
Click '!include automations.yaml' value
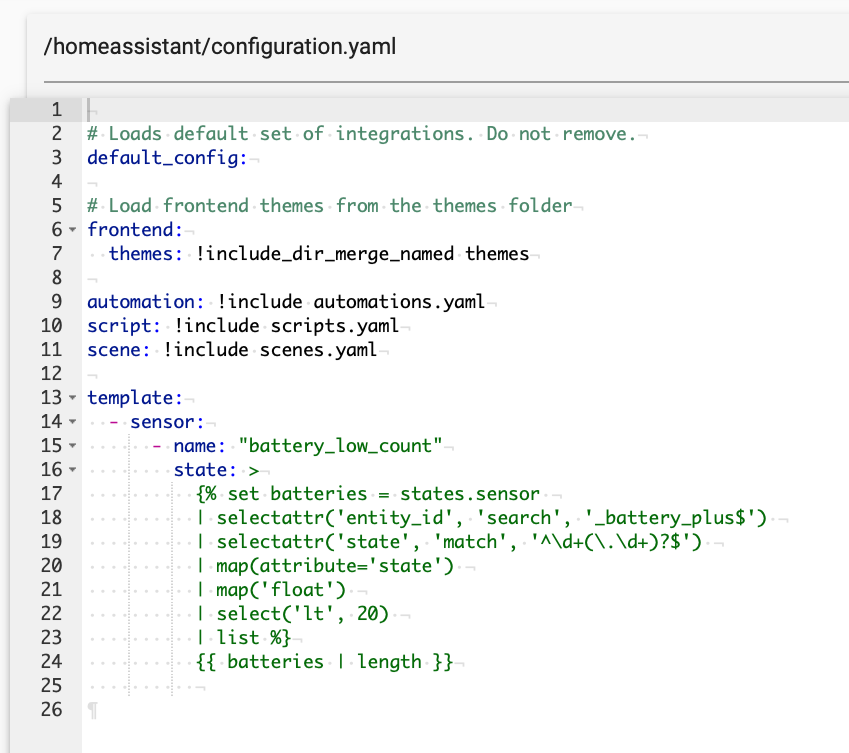pyautogui.click(x=351, y=302)
